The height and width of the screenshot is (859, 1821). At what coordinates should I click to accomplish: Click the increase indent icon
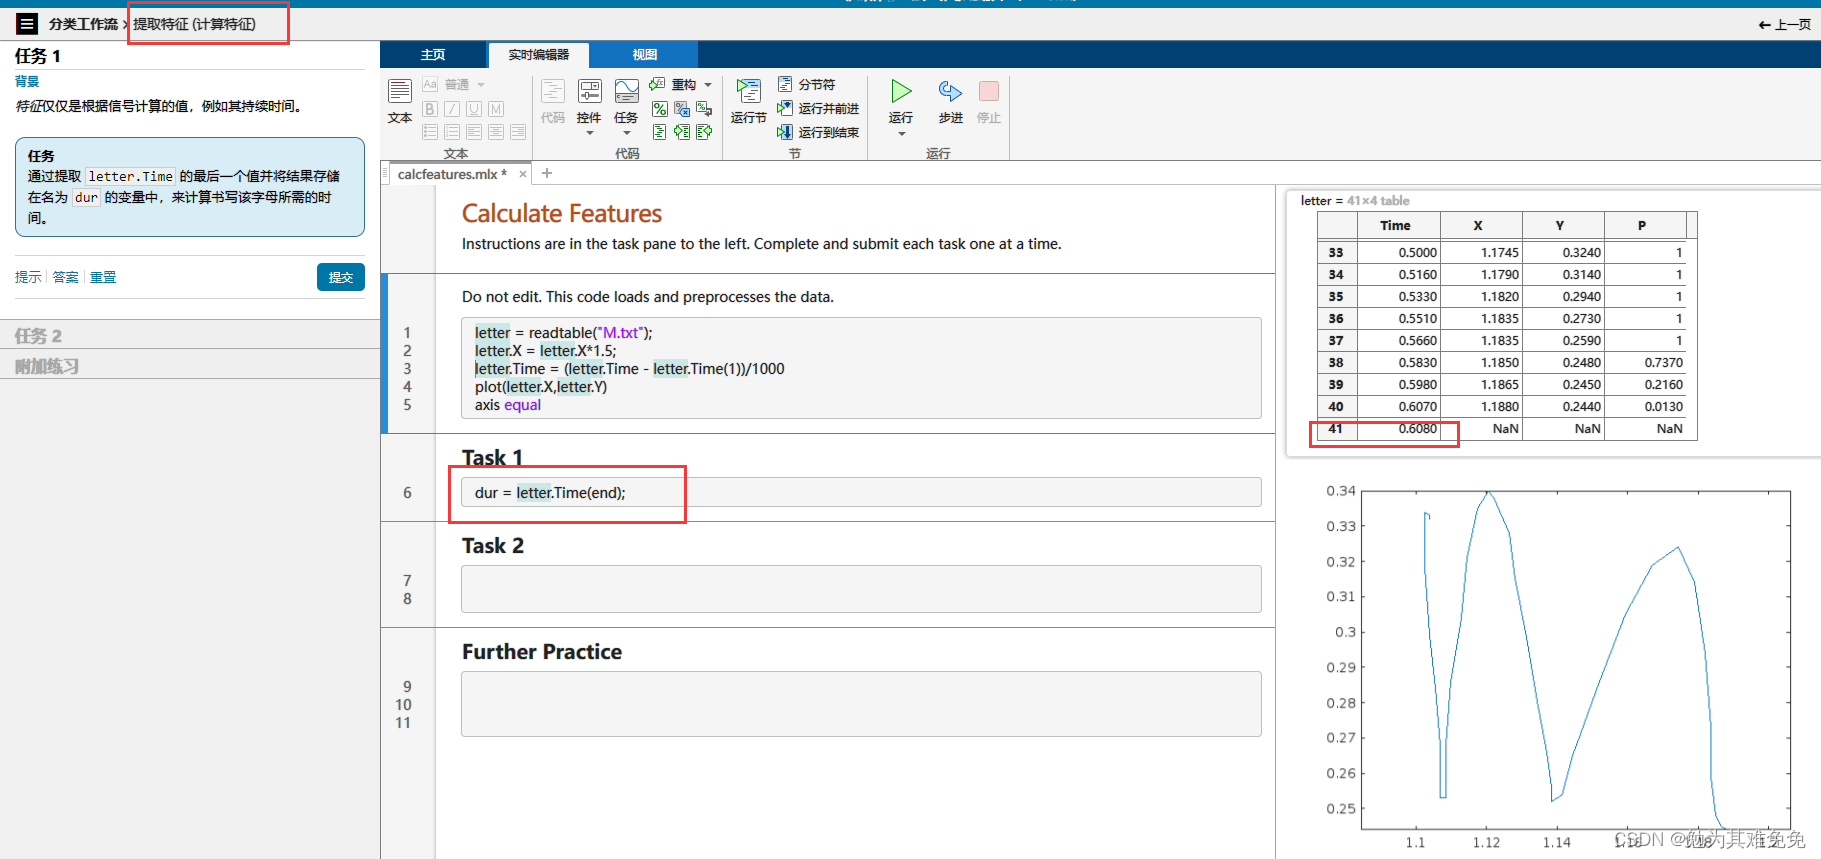682,132
